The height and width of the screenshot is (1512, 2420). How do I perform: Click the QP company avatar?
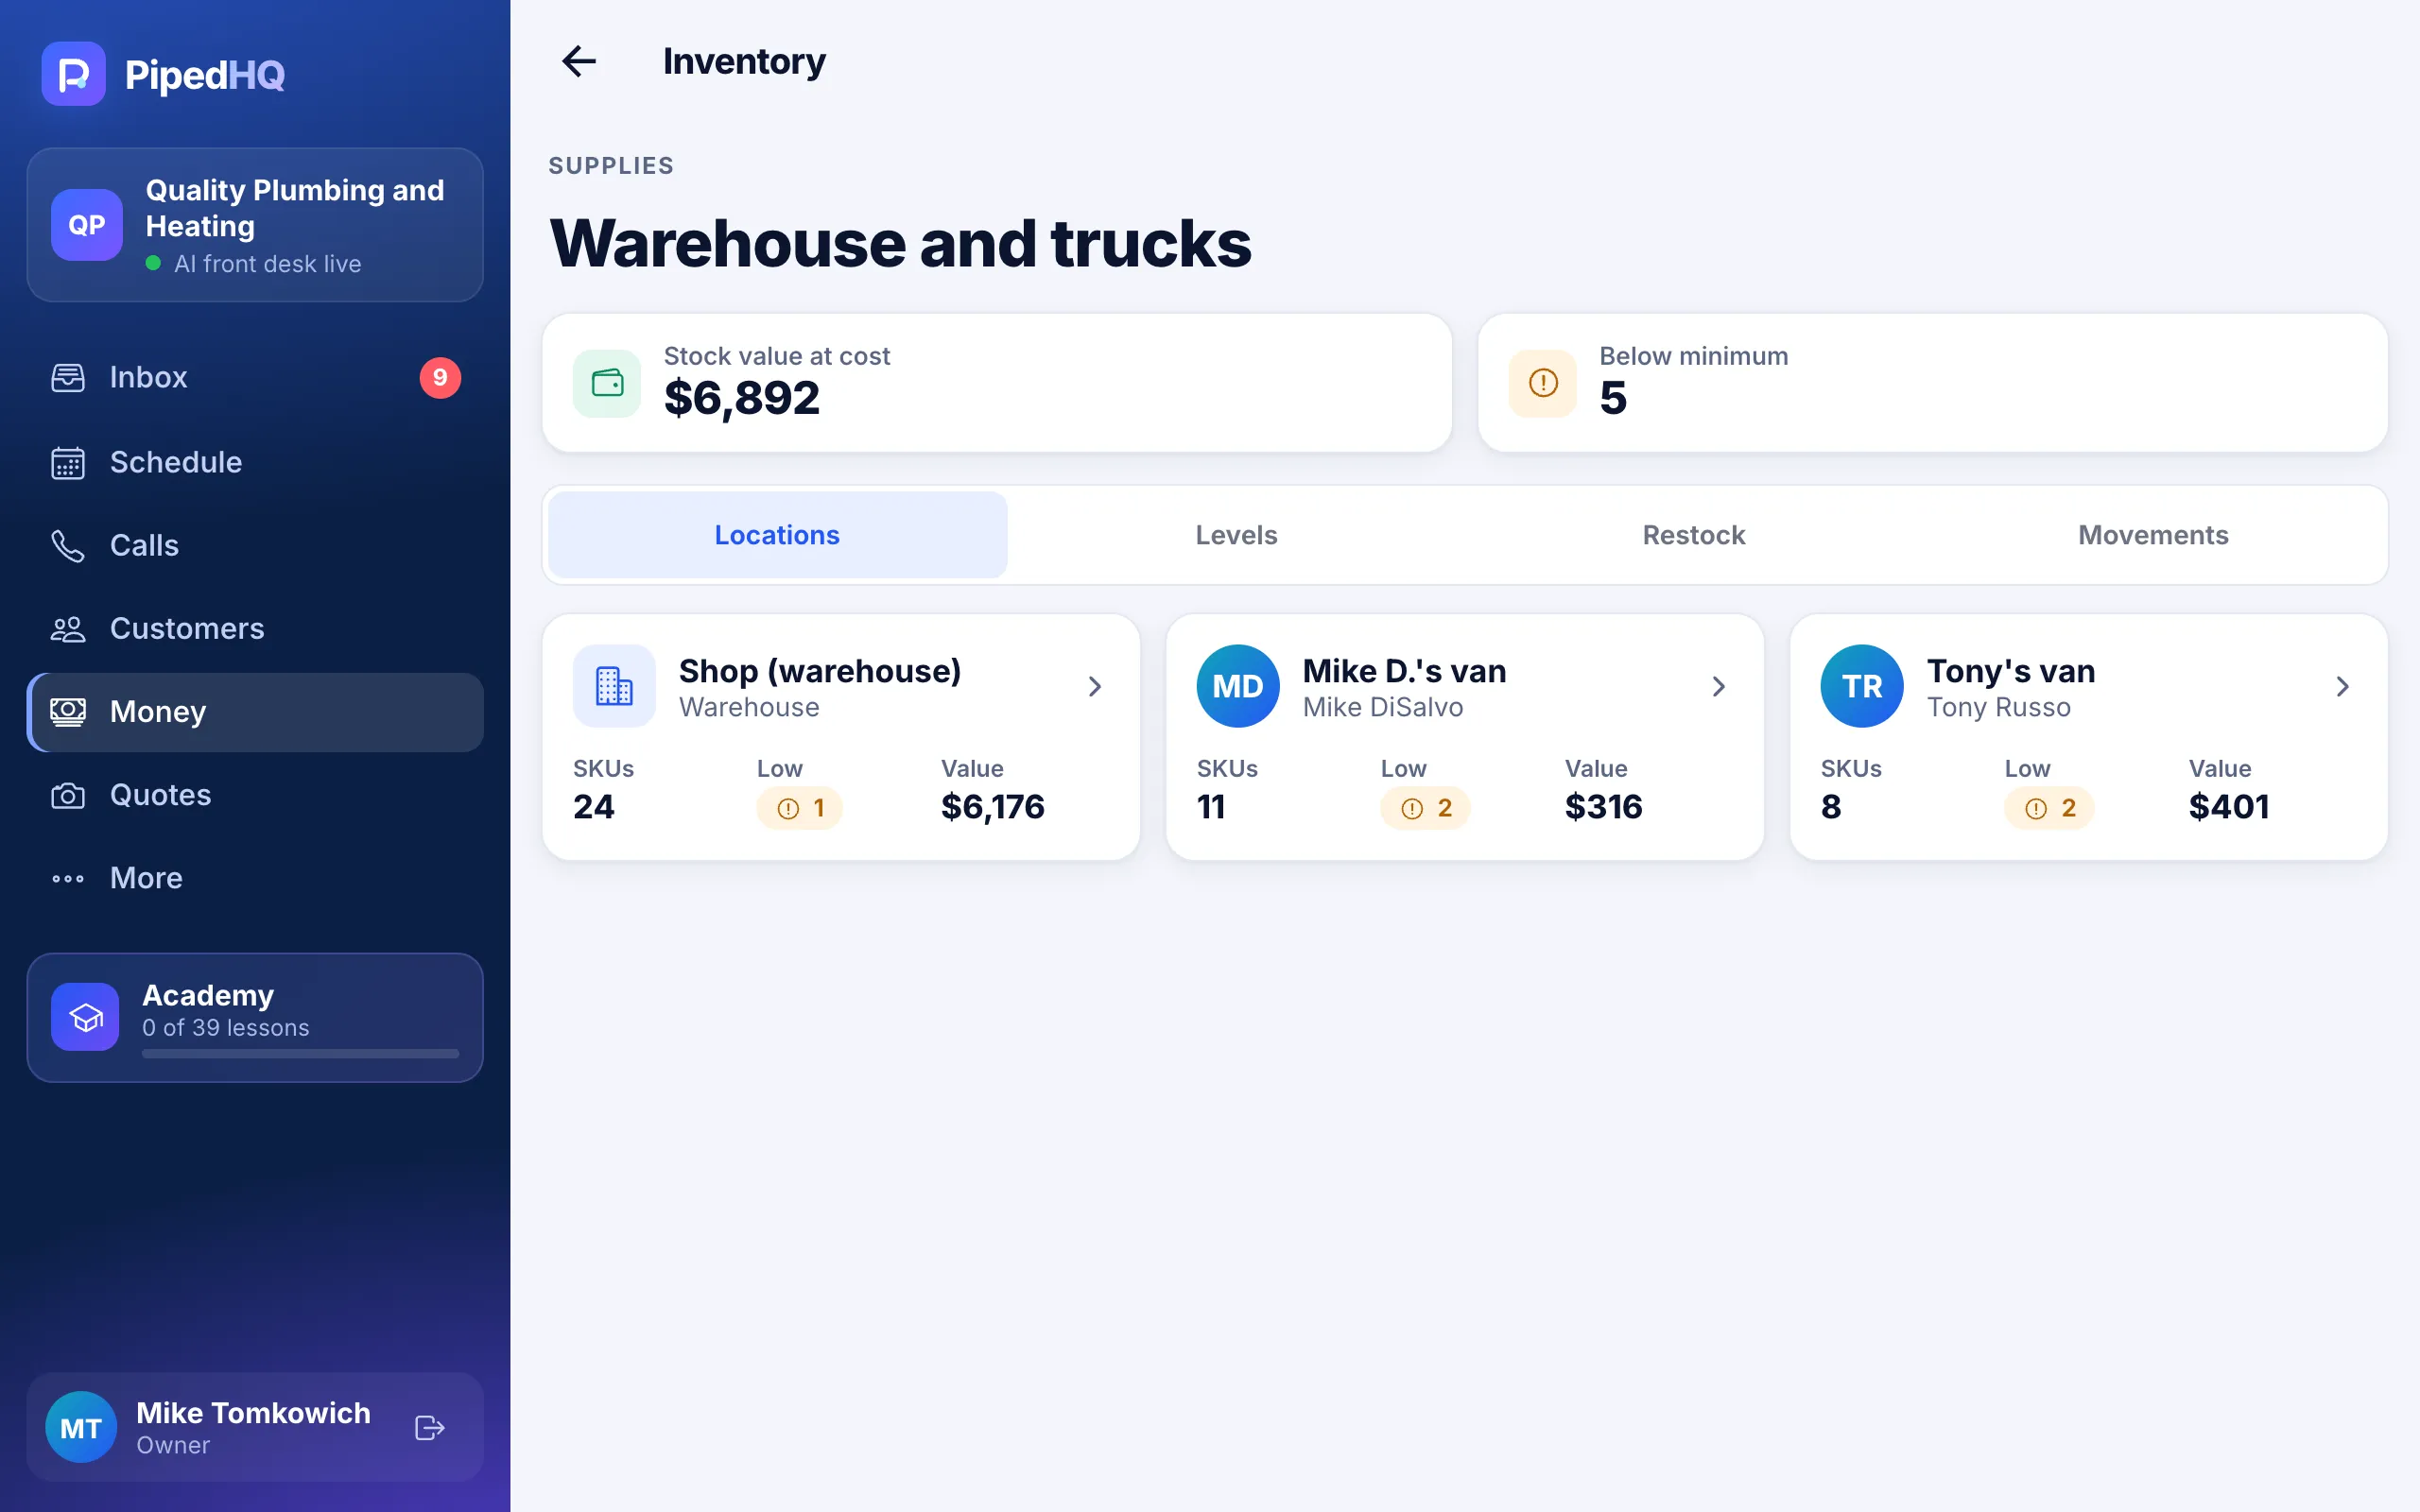[x=87, y=225]
